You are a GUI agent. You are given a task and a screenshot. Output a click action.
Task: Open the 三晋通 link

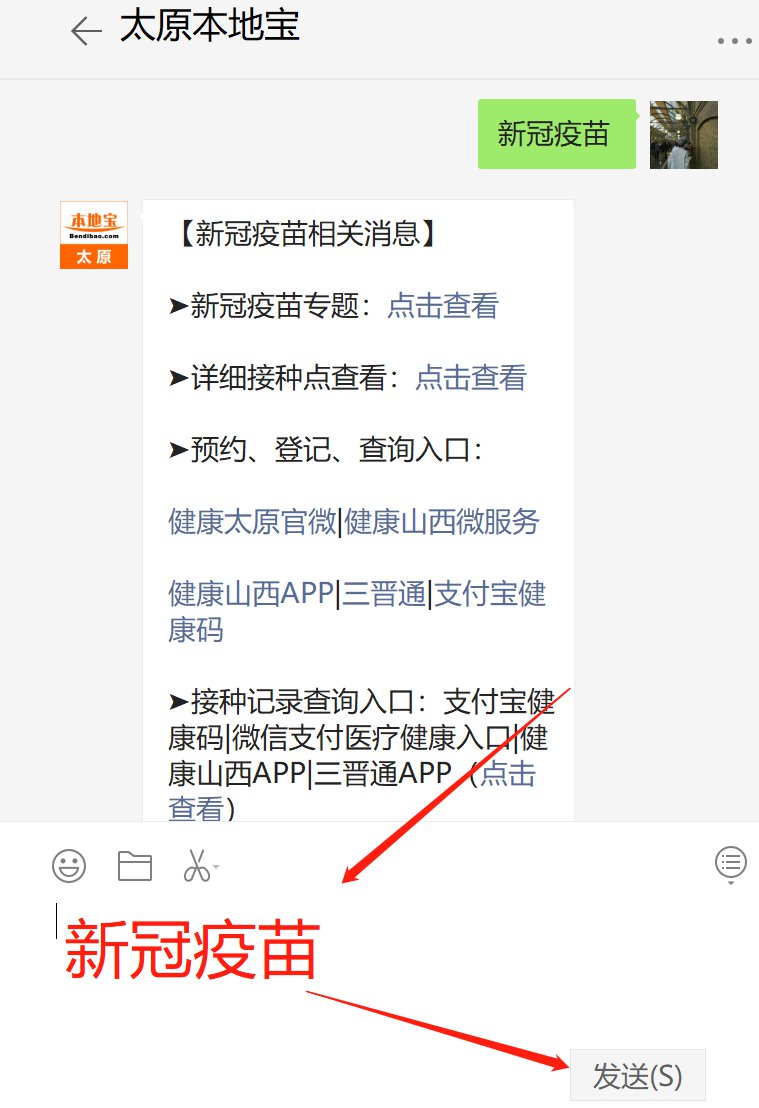pyautogui.click(x=384, y=594)
